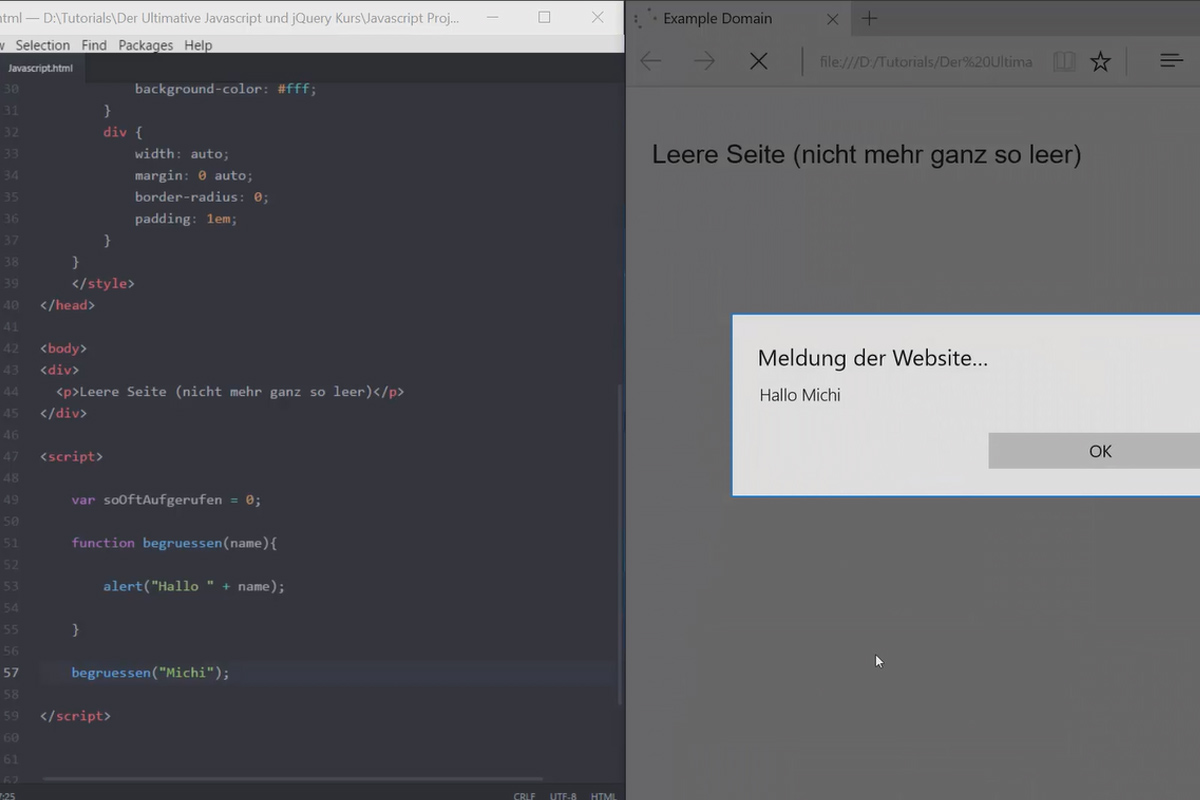Click the opening <script> tag line
This screenshot has width=1200, height=800.
click(x=71, y=457)
